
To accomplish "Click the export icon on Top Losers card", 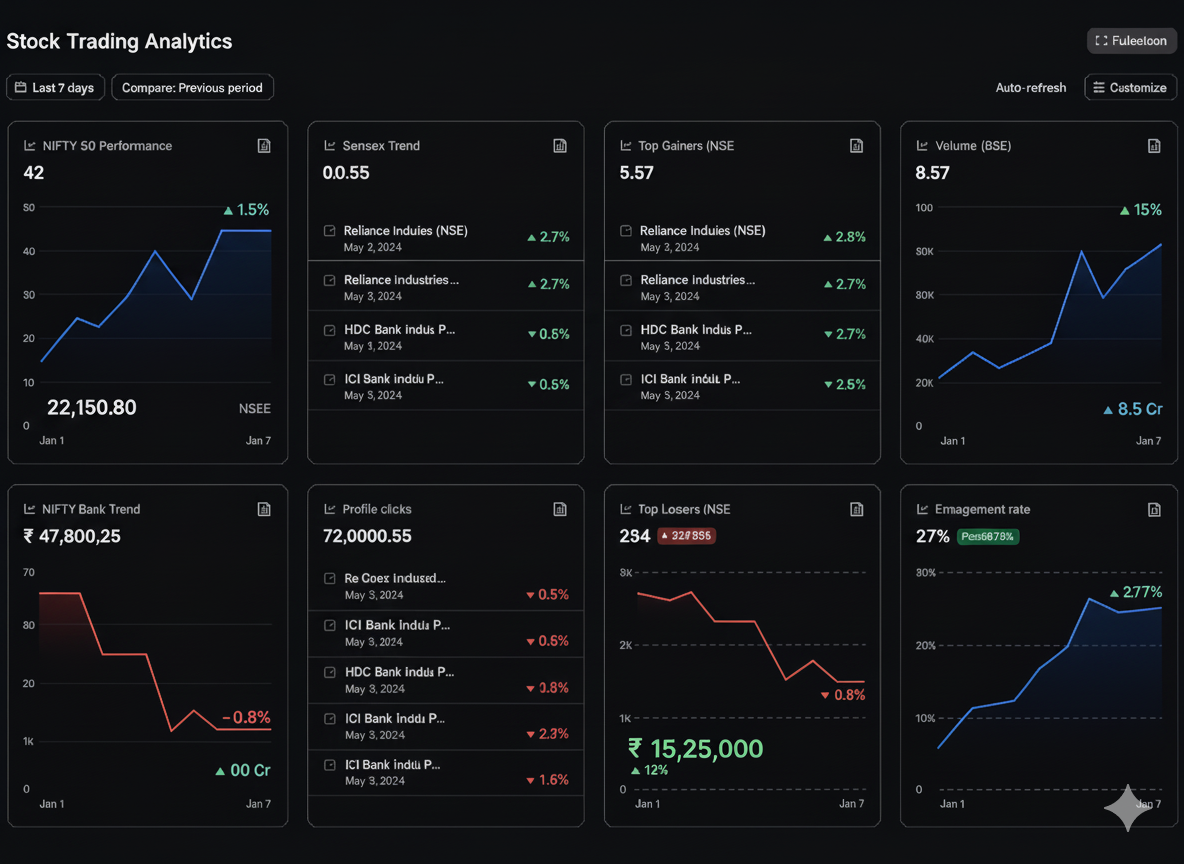I will tap(857, 509).
